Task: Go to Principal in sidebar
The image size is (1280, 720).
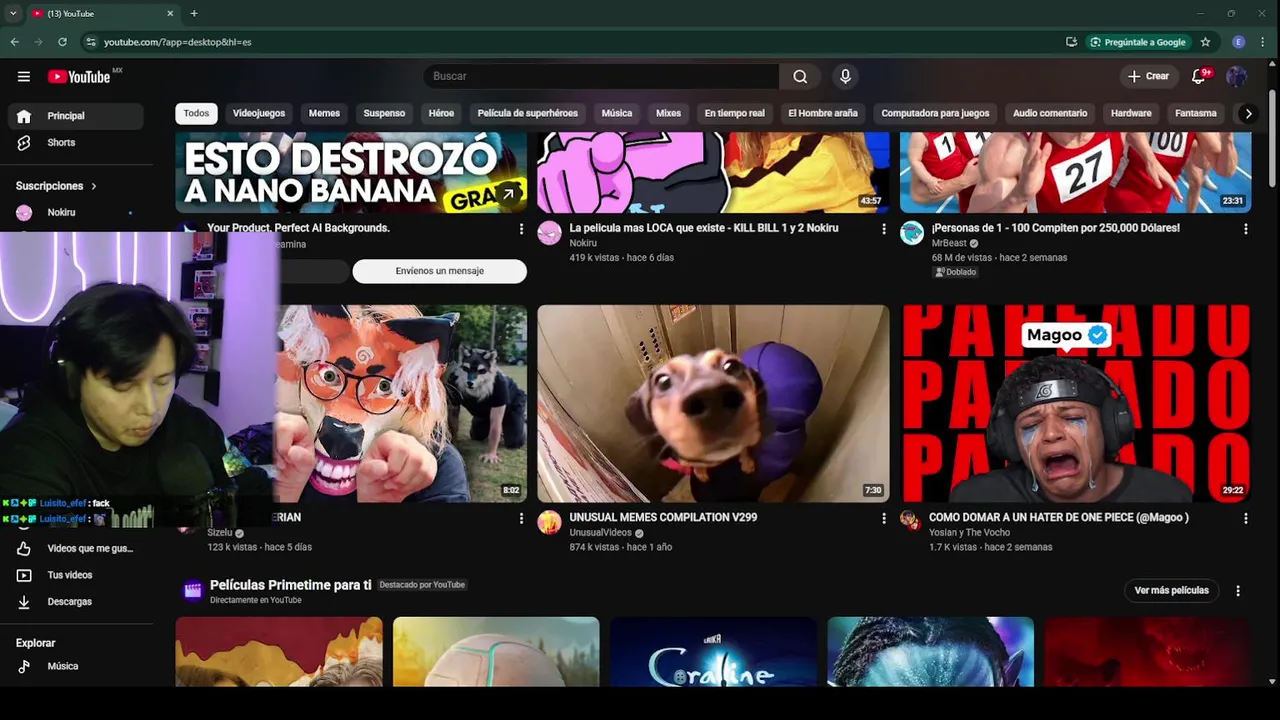Action: pyautogui.click(x=76, y=116)
